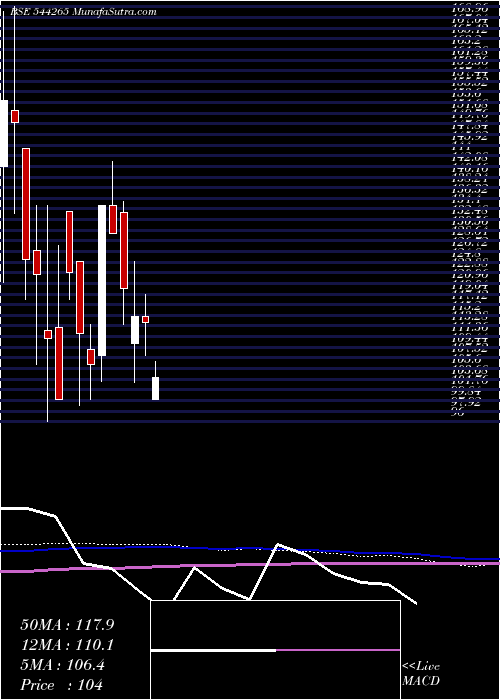Click the Price : 104 value

(x=62, y=685)
